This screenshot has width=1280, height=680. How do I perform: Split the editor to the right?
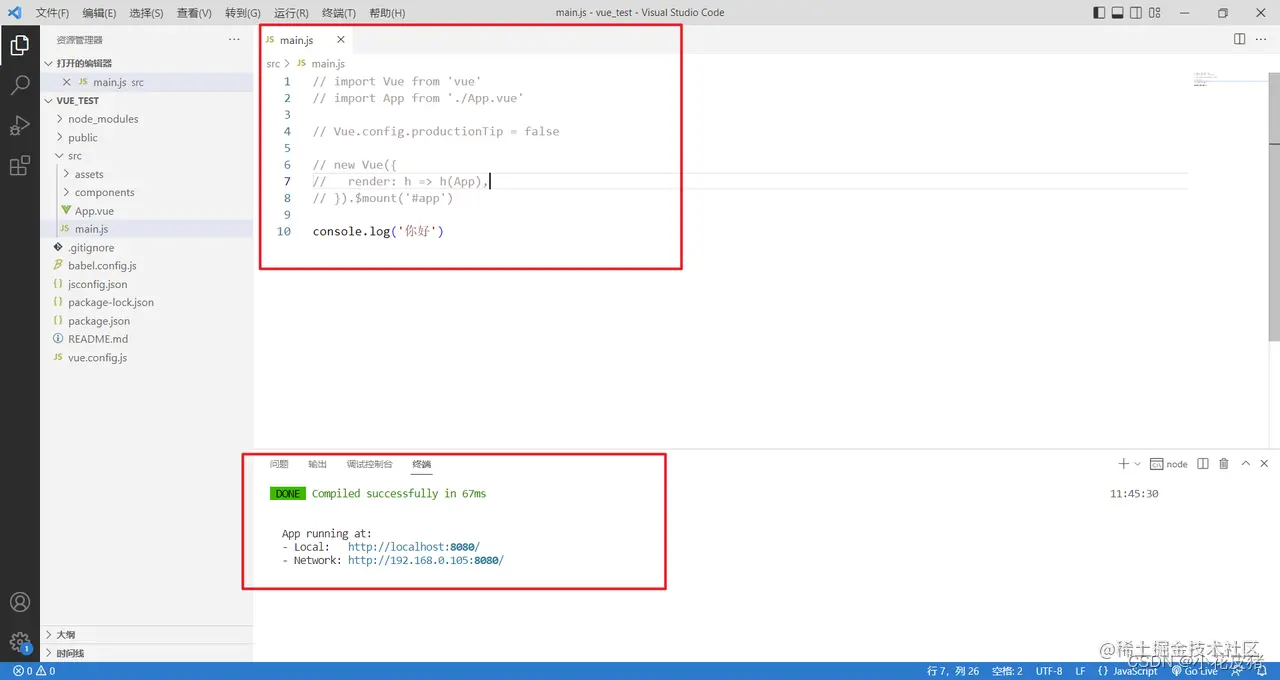[x=1239, y=39]
